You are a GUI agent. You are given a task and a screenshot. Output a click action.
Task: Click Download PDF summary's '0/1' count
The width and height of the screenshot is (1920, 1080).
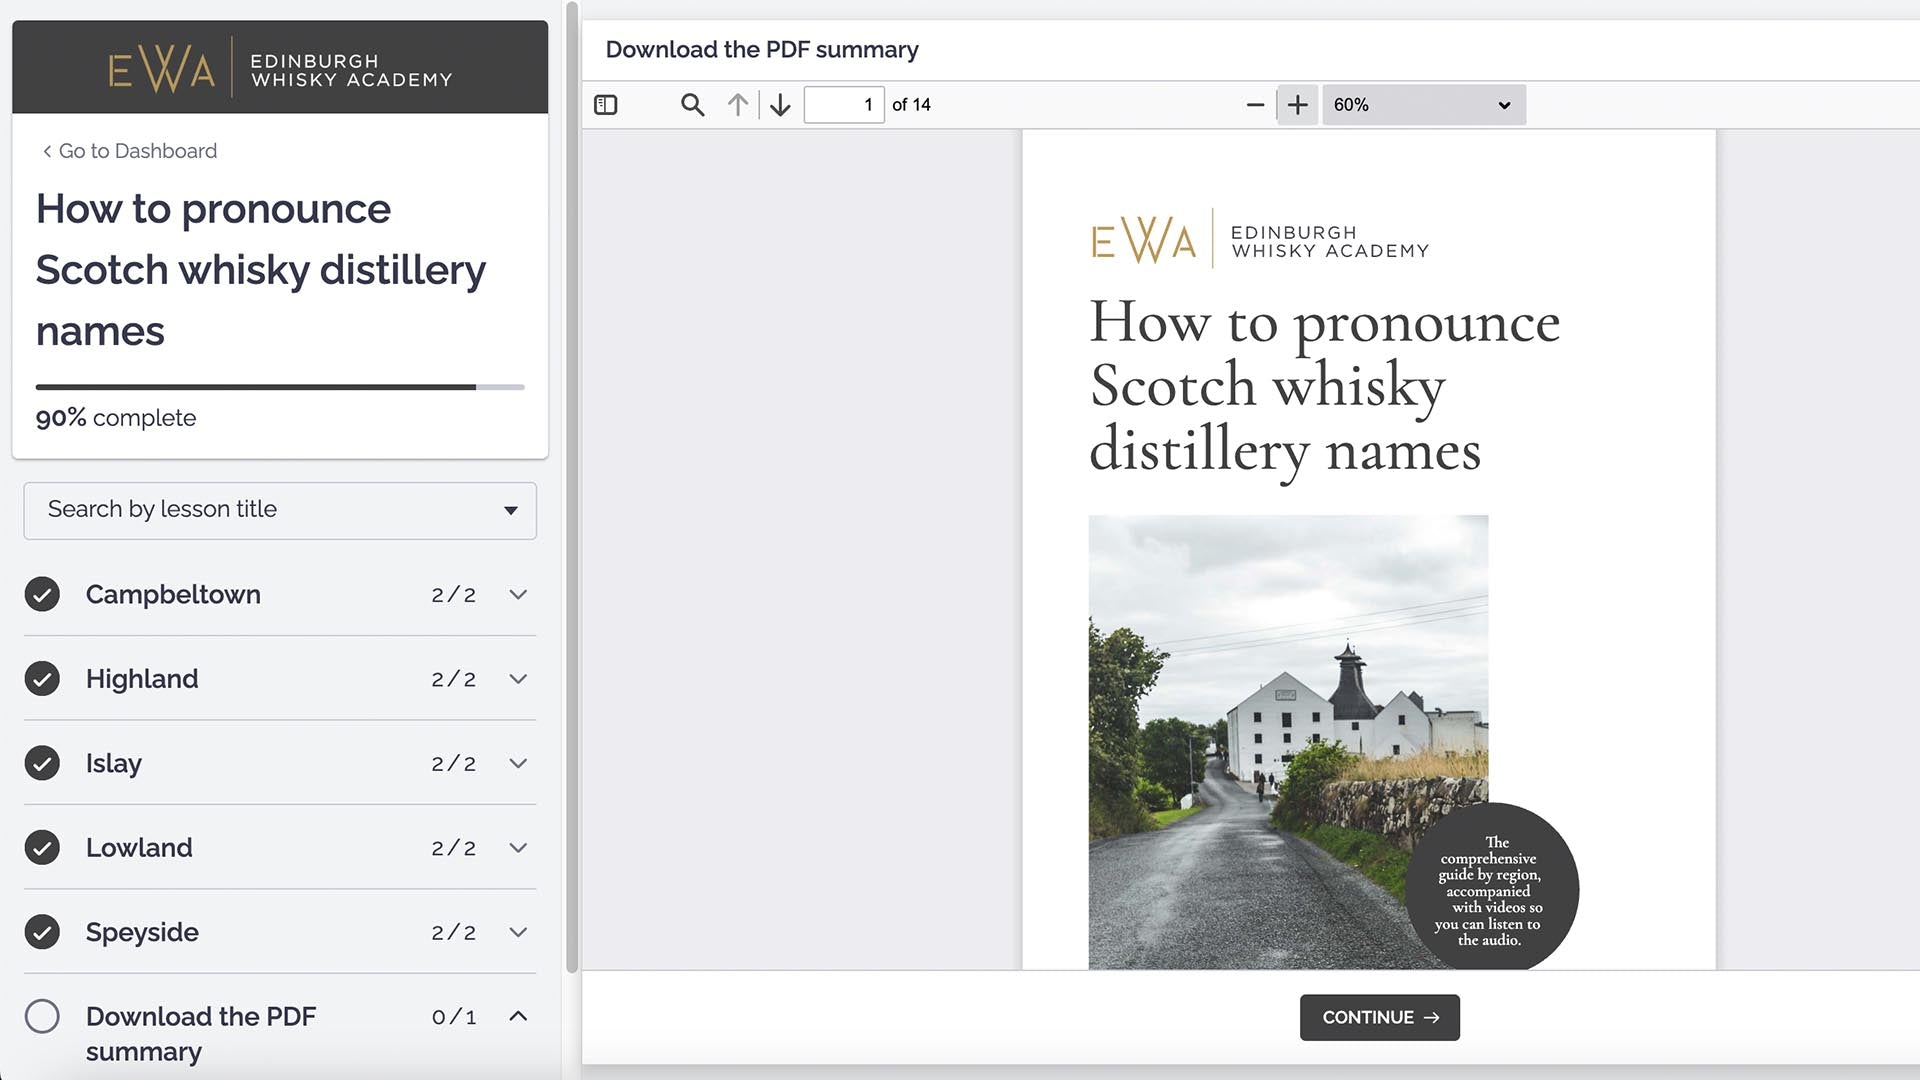pos(454,1017)
